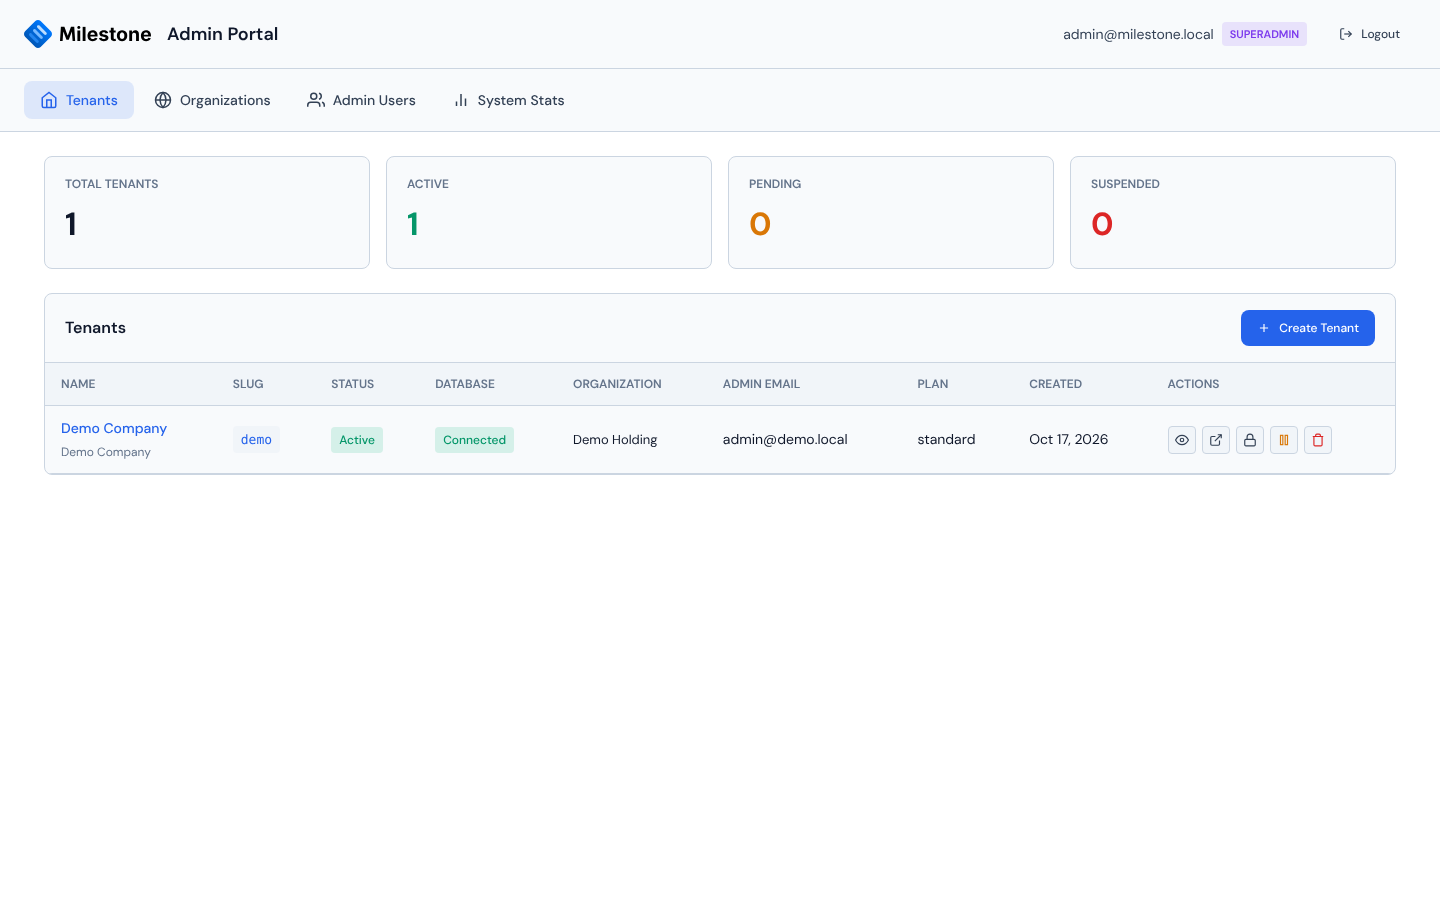This screenshot has height=900, width=1440.
Task: Click the Active status badge
Action: point(357,440)
